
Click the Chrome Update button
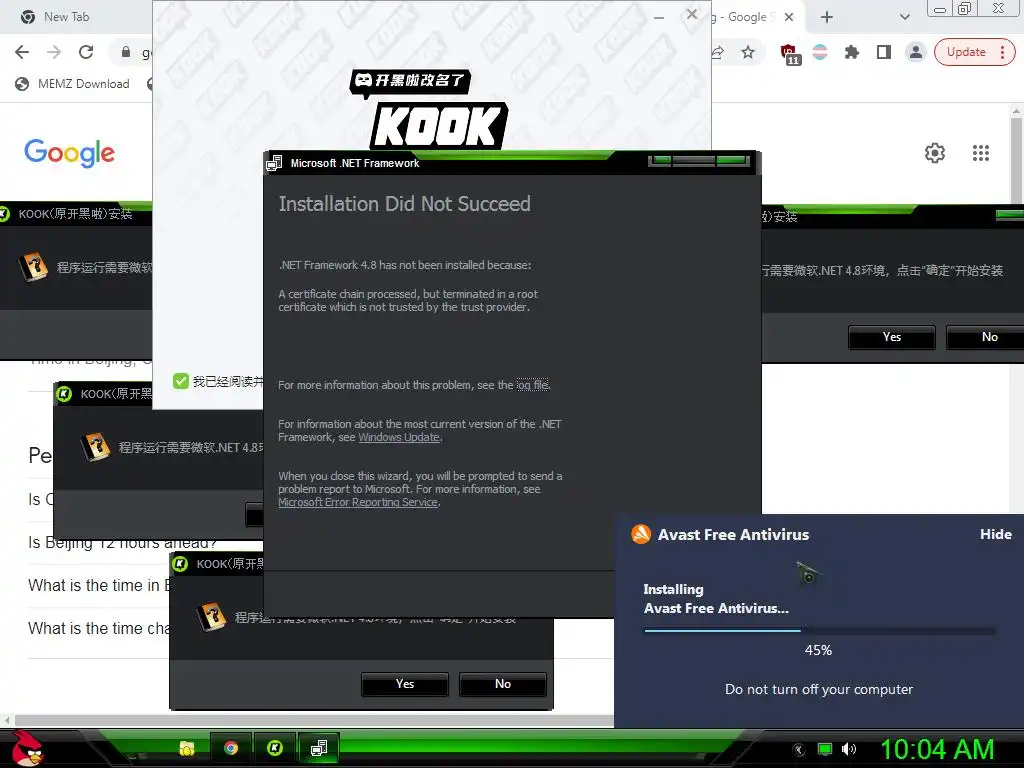click(x=966, y=52)
